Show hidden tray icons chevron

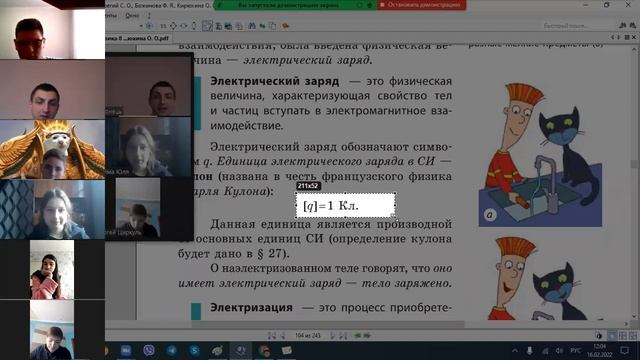pos(515,351)
